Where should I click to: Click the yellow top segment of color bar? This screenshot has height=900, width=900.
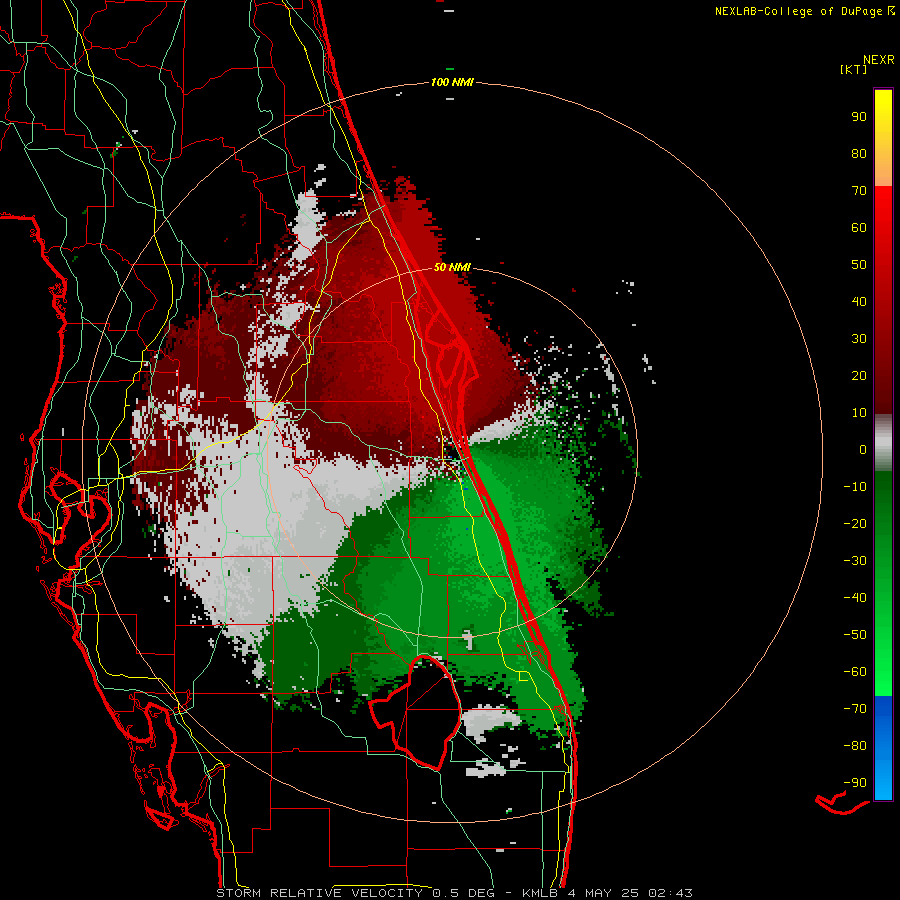click(x=883, y=138)
